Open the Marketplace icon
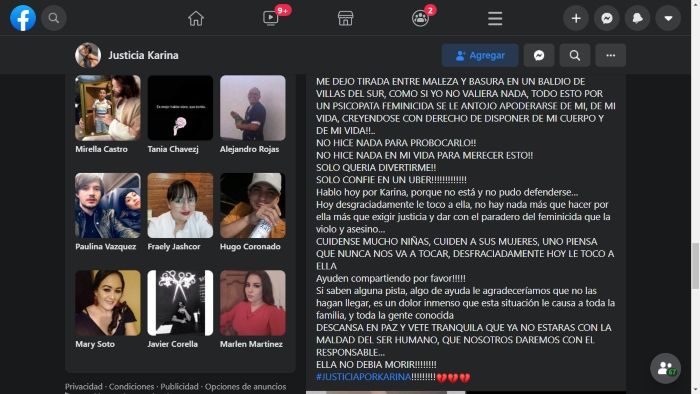 coord(345,18)
